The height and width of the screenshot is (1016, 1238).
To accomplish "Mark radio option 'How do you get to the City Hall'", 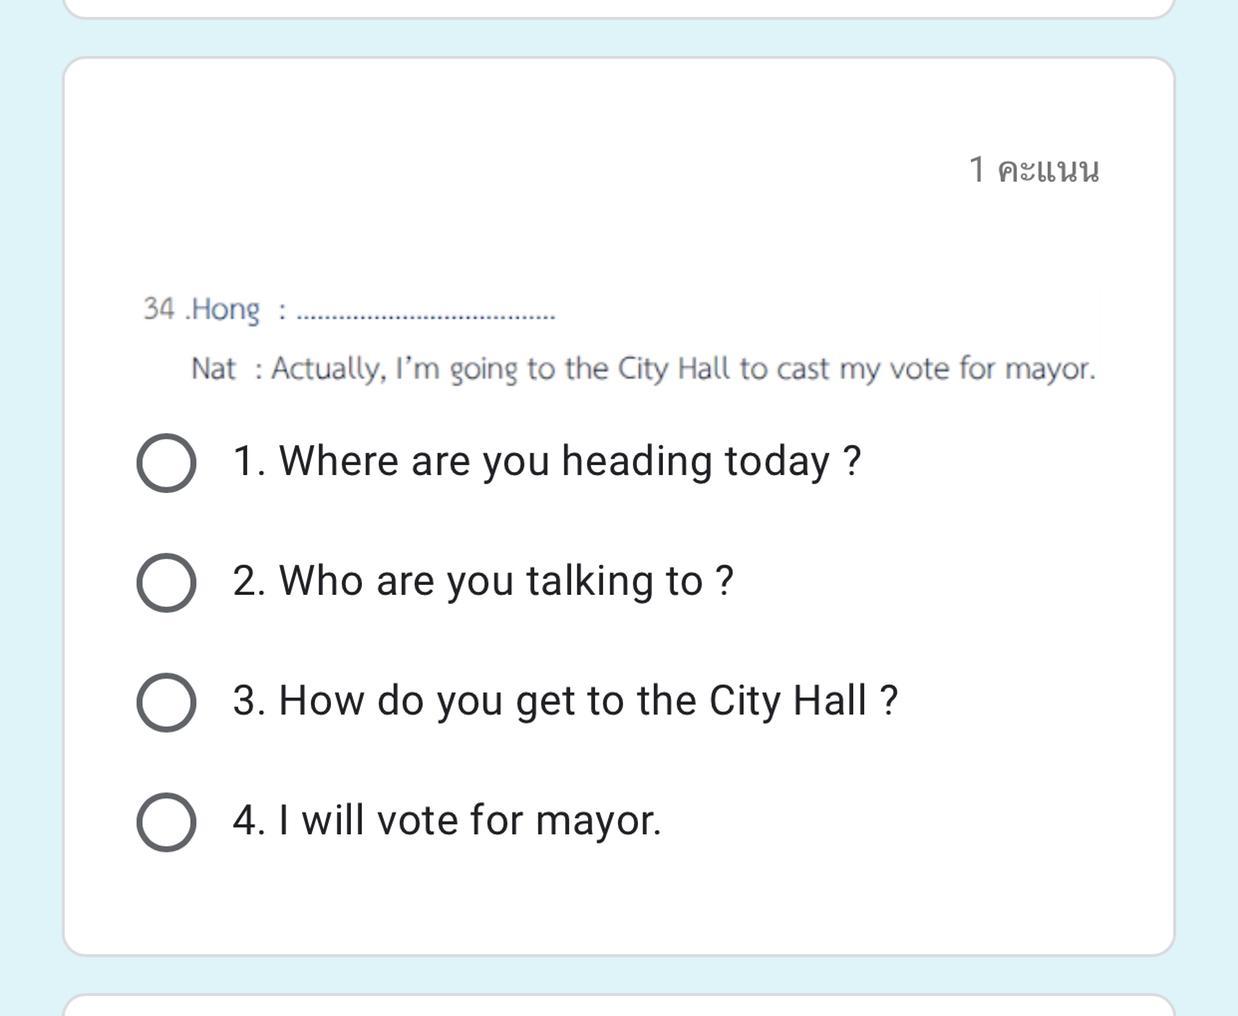I will (166, 703).
